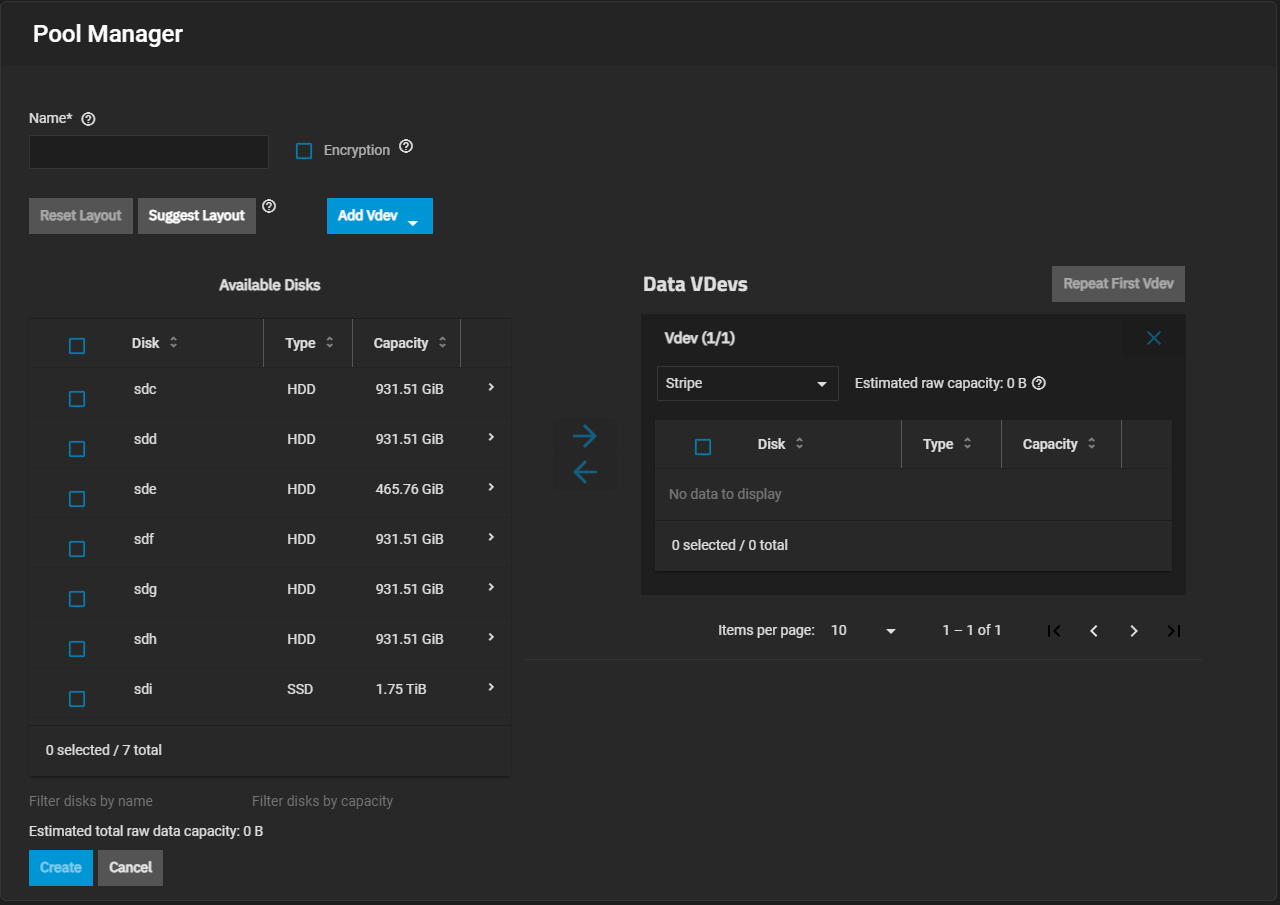The image size is (1280, 905).
Task: Enable the Encryption checkbox
Action: coord(304,151)
